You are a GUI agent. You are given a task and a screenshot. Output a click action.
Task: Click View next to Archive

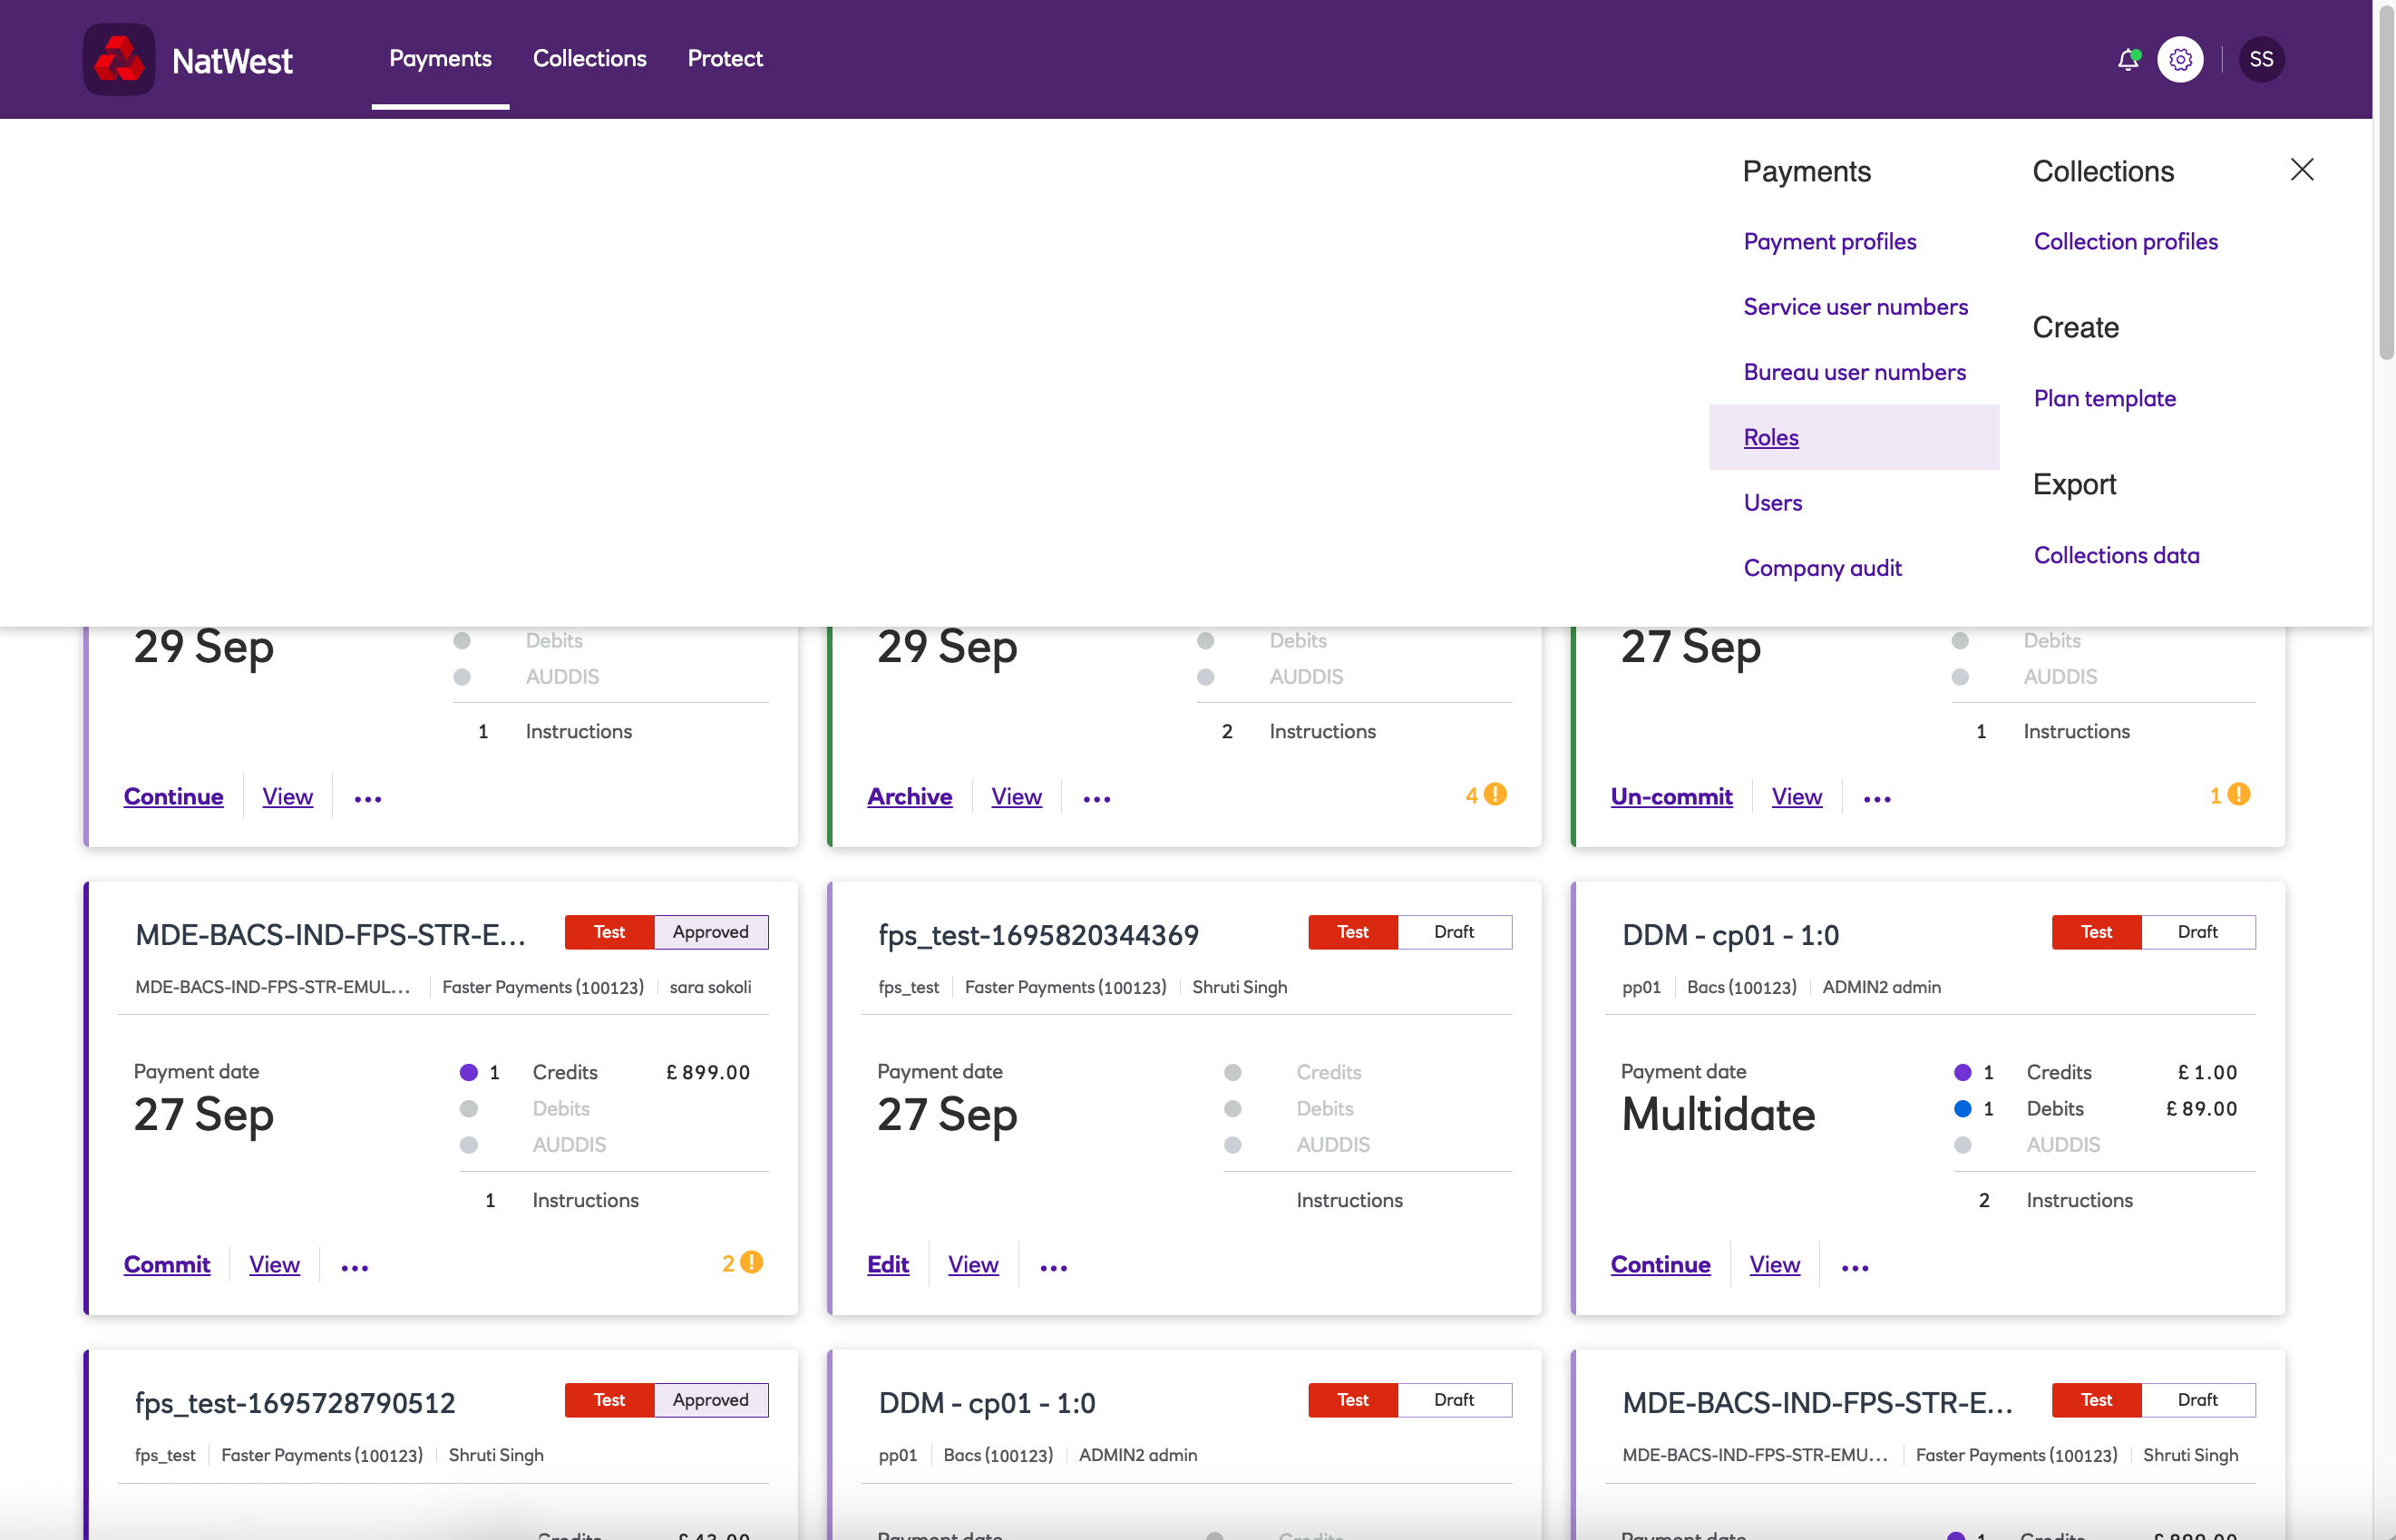[x=1016, y=797]
